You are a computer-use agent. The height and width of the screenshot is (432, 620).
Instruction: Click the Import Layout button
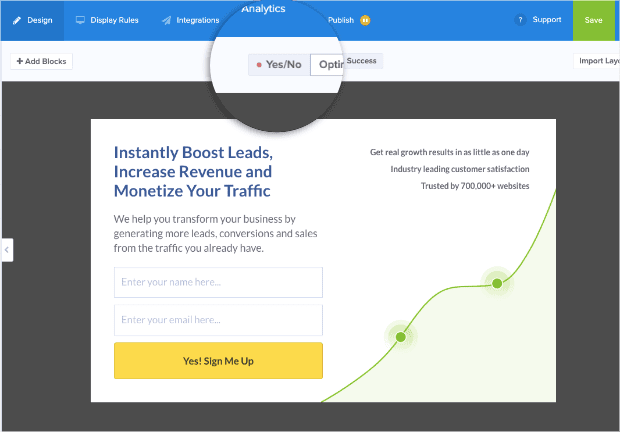coord(597,61)
